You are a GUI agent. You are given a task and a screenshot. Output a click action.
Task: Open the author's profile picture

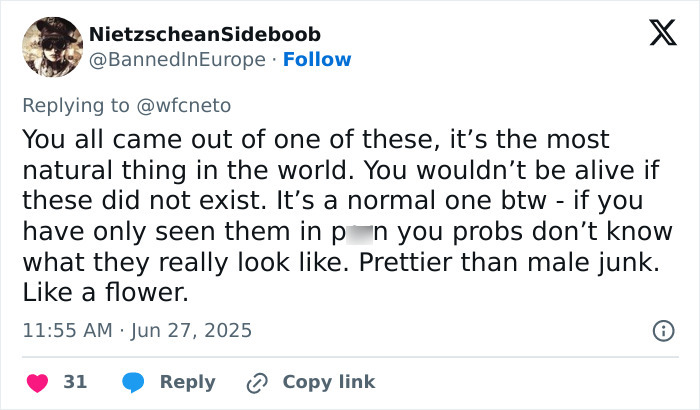pyautogui.click(x=52, y=46)
